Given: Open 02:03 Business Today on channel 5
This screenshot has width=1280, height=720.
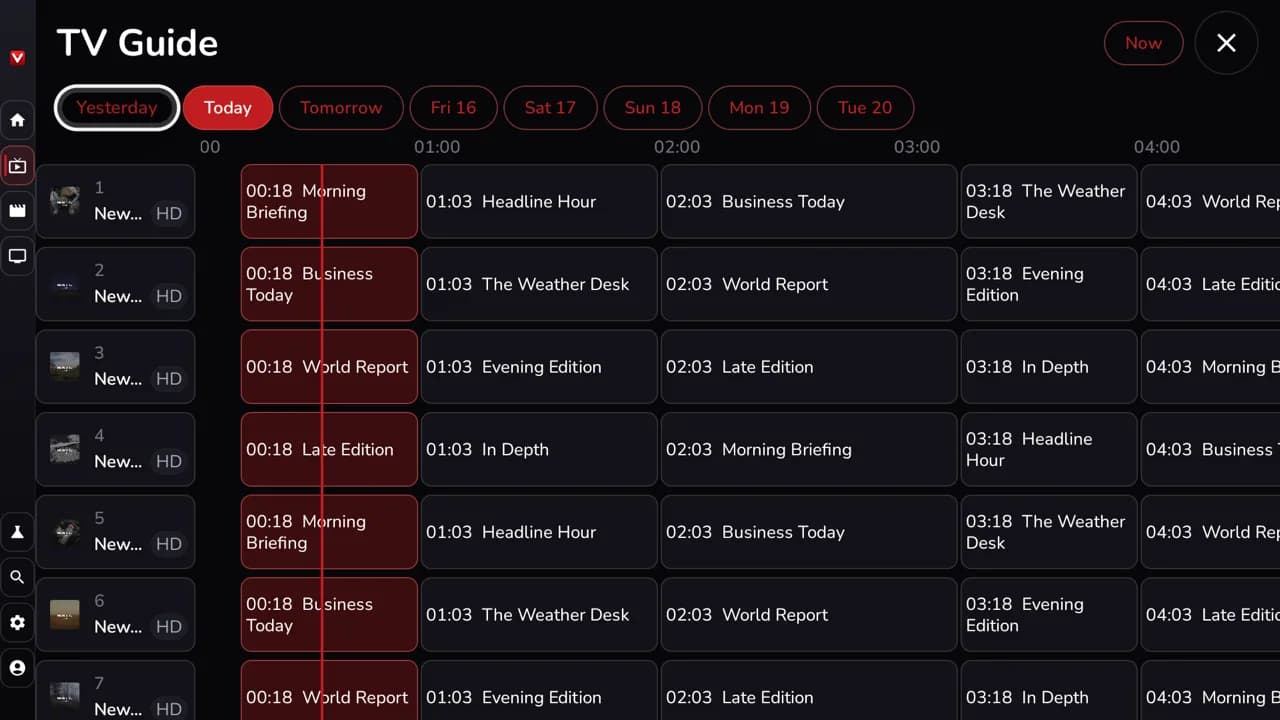Looking at the screenshot, I should pos(809,532).
